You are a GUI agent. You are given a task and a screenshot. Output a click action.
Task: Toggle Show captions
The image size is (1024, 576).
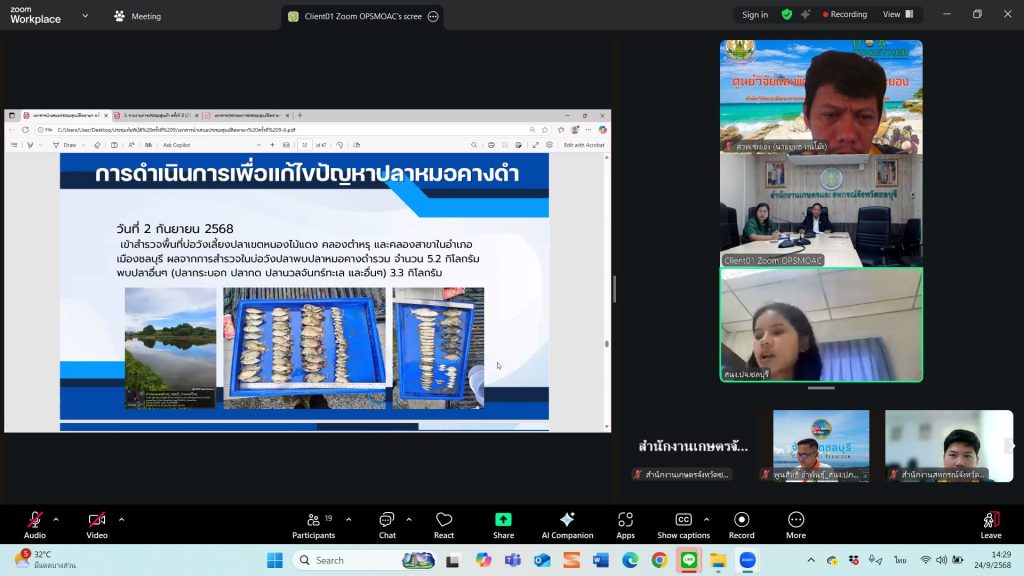tap(683, 524)
